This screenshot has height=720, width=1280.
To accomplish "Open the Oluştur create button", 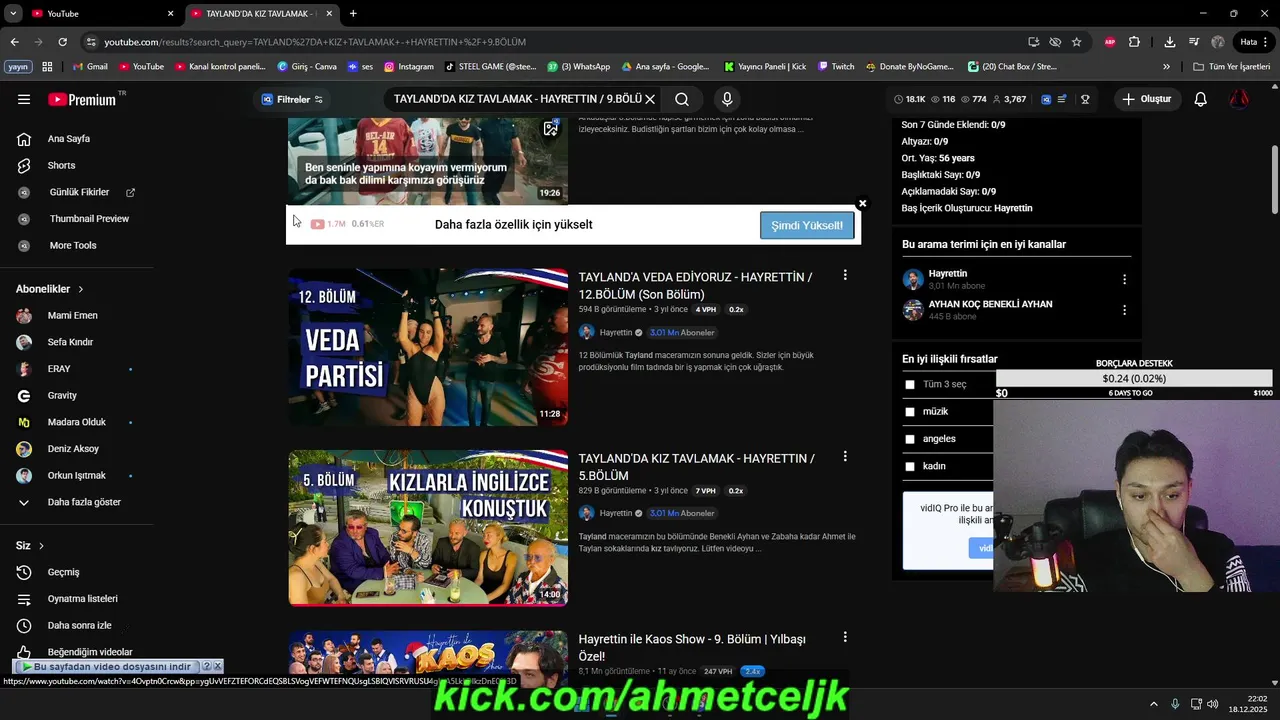I will (1146, 99).
